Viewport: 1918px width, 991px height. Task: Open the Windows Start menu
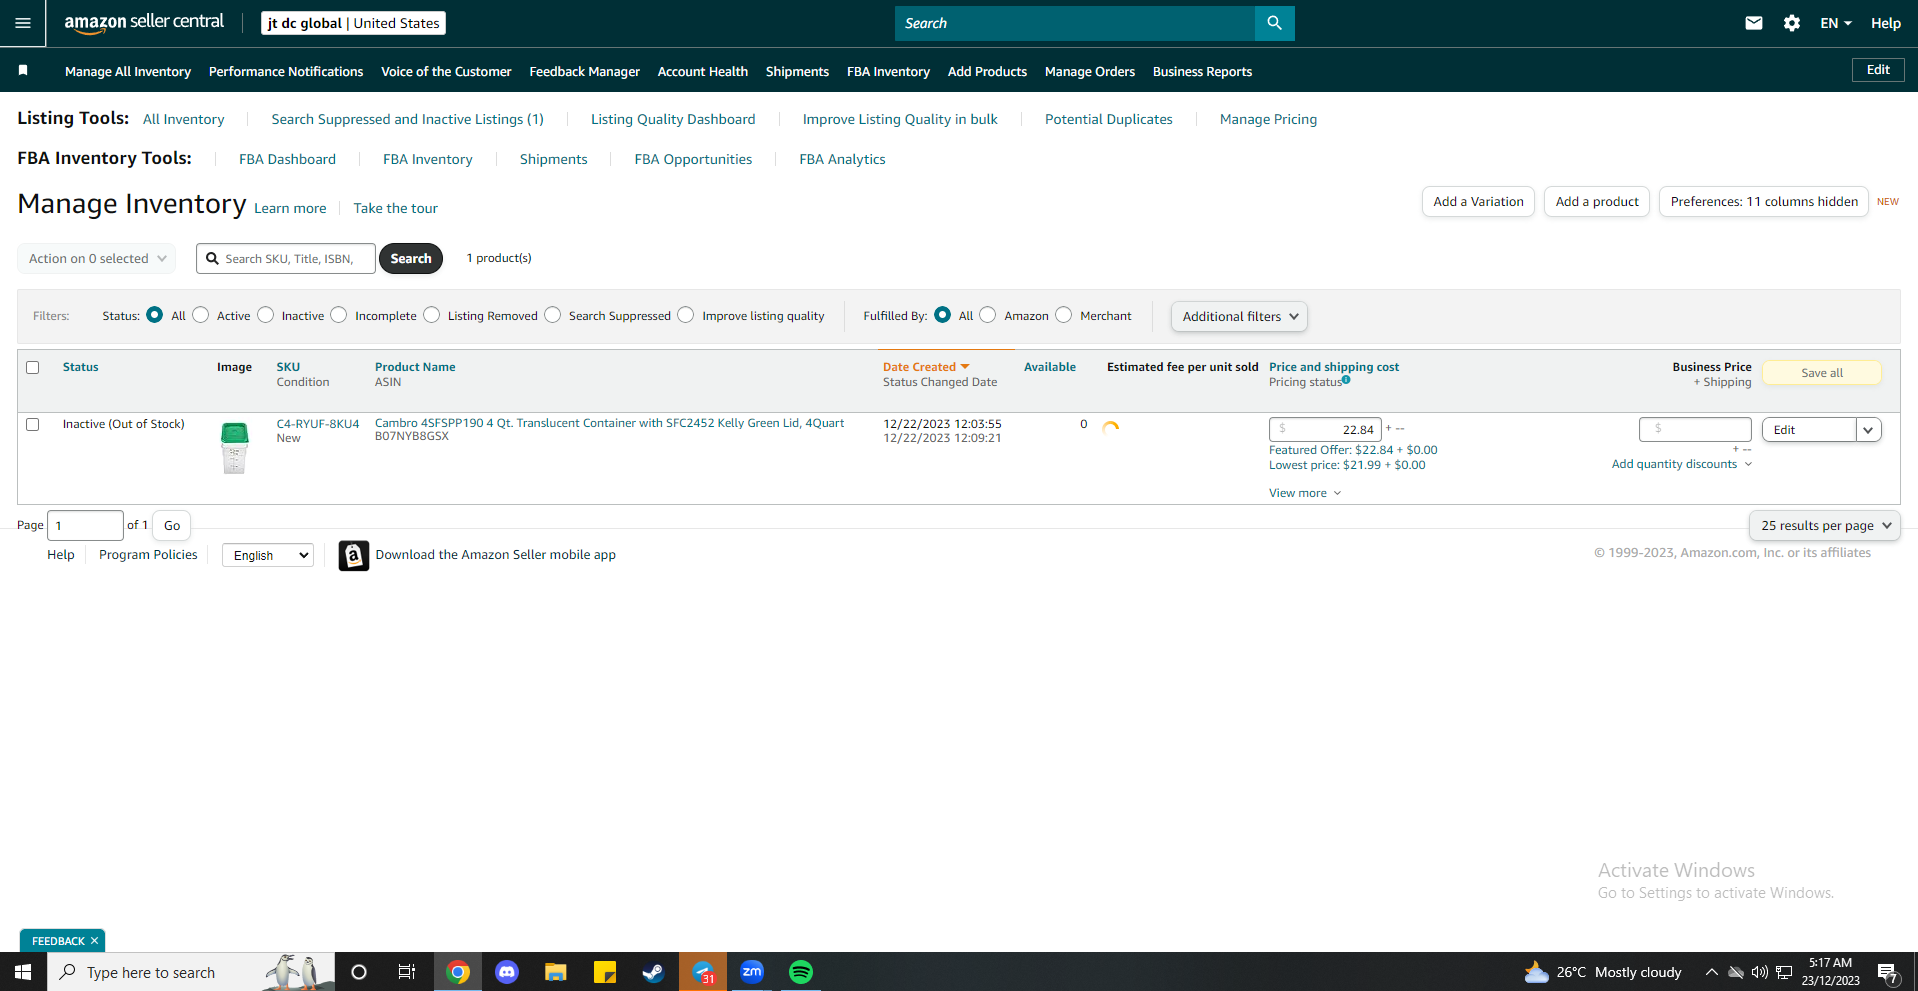pyautogui.click(x=23, y=972)
